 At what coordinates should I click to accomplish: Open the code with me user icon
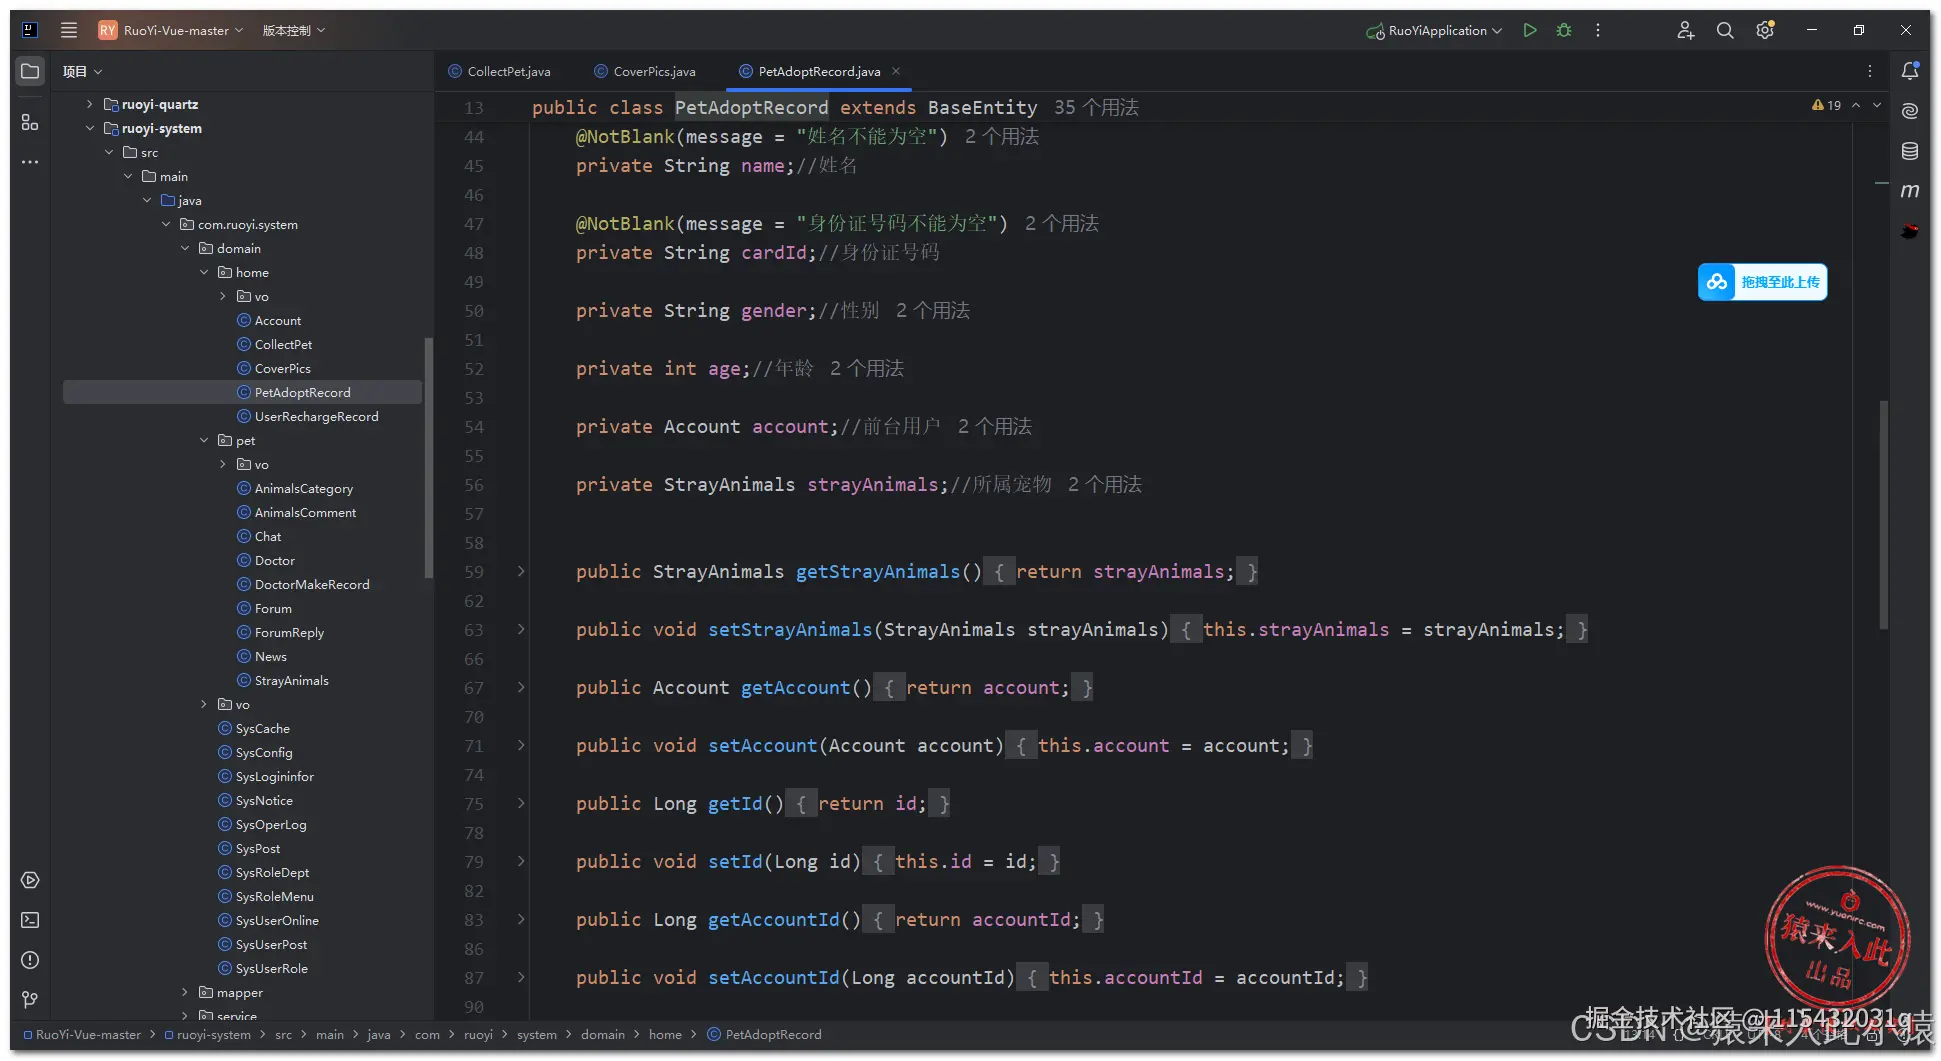(1686, 30)
